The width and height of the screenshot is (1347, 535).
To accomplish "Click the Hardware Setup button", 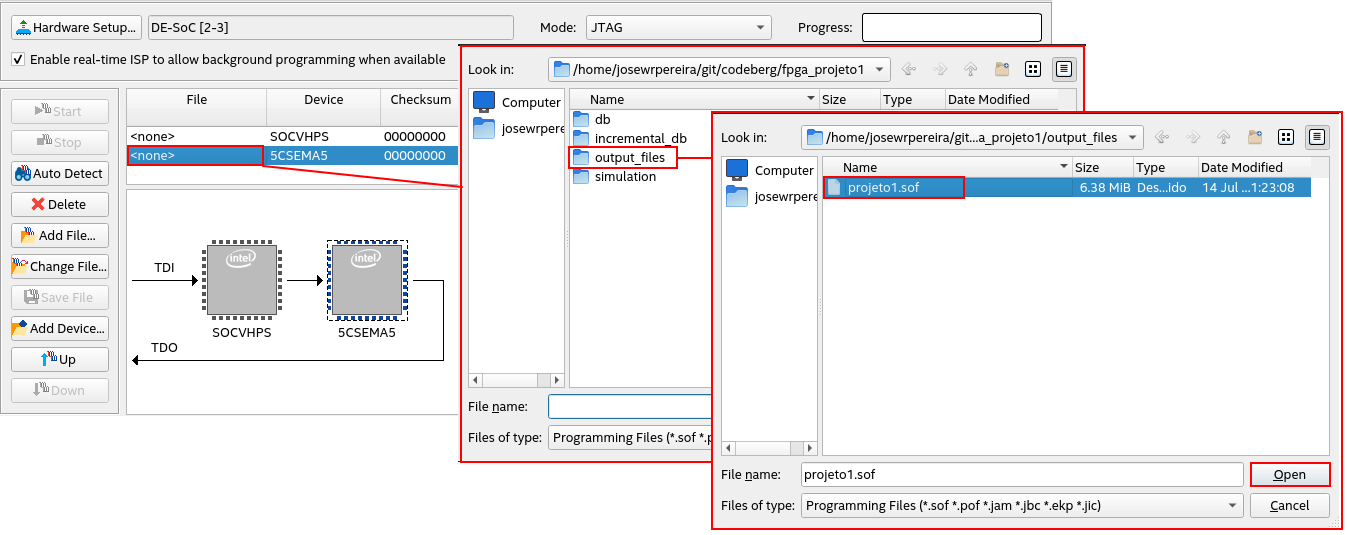I will coord(77,27).
